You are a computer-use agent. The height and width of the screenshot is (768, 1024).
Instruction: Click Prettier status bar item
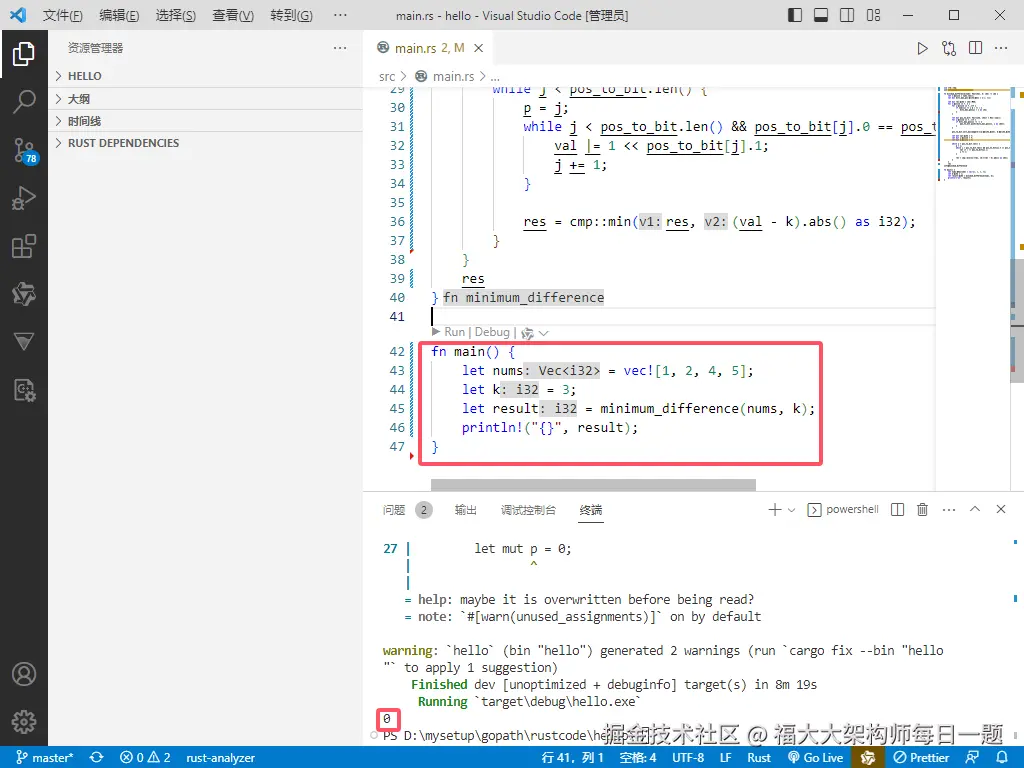pyautogui.click(x=921, y=758)
